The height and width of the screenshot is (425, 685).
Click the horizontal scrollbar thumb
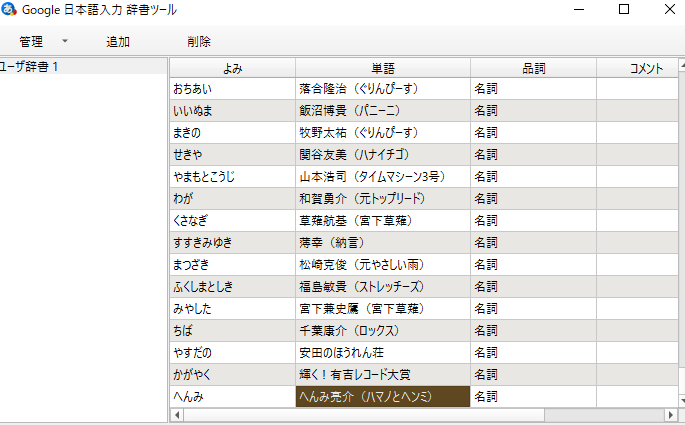(364, 415)
